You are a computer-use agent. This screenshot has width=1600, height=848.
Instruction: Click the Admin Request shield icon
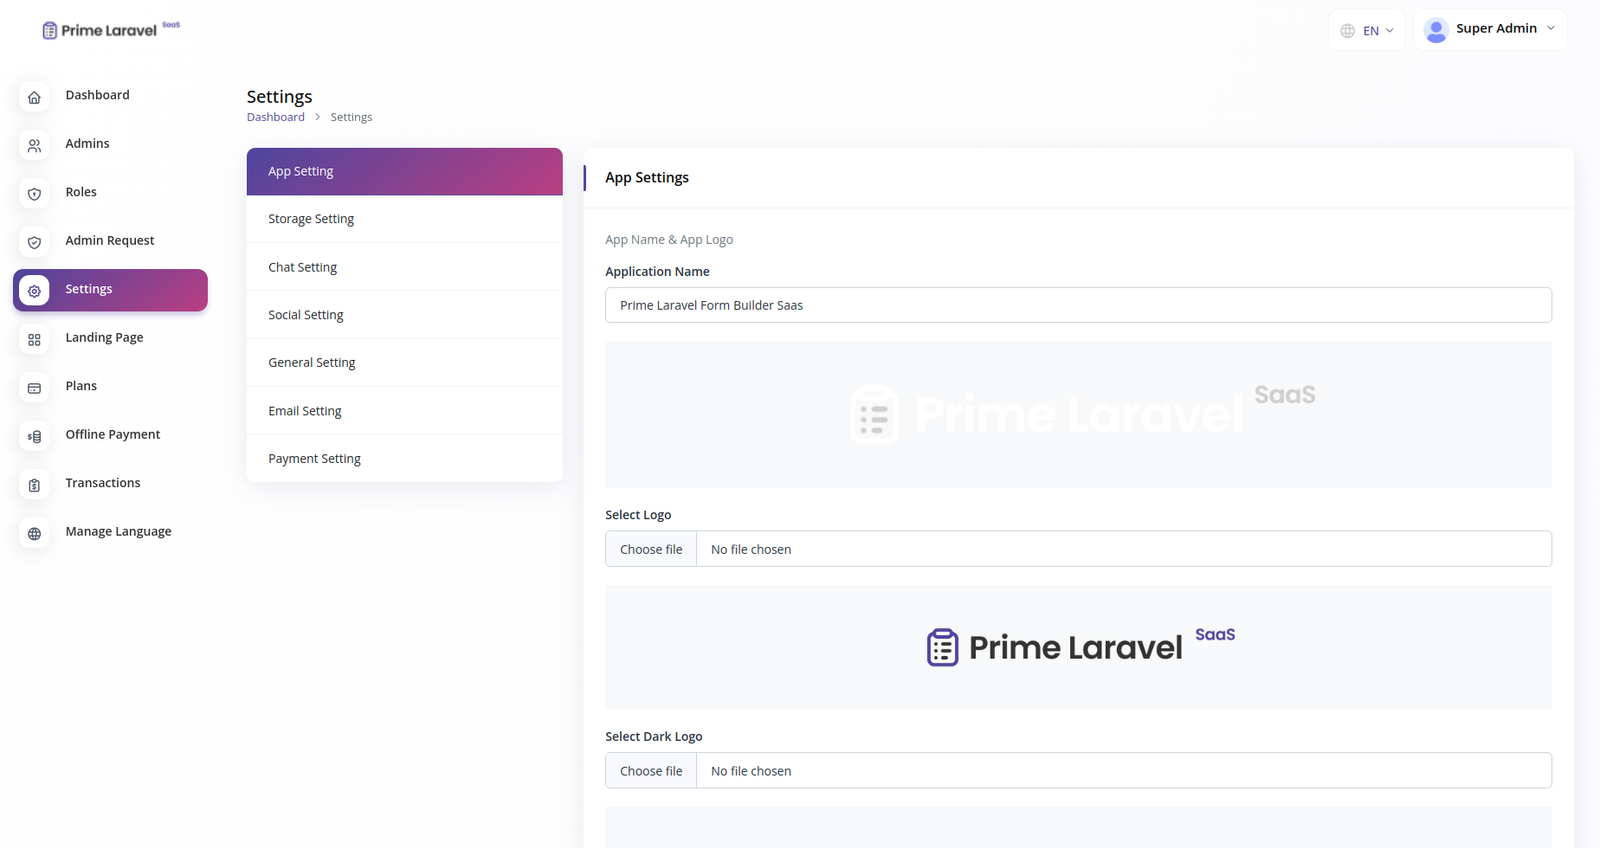click(x=34, y=242)
